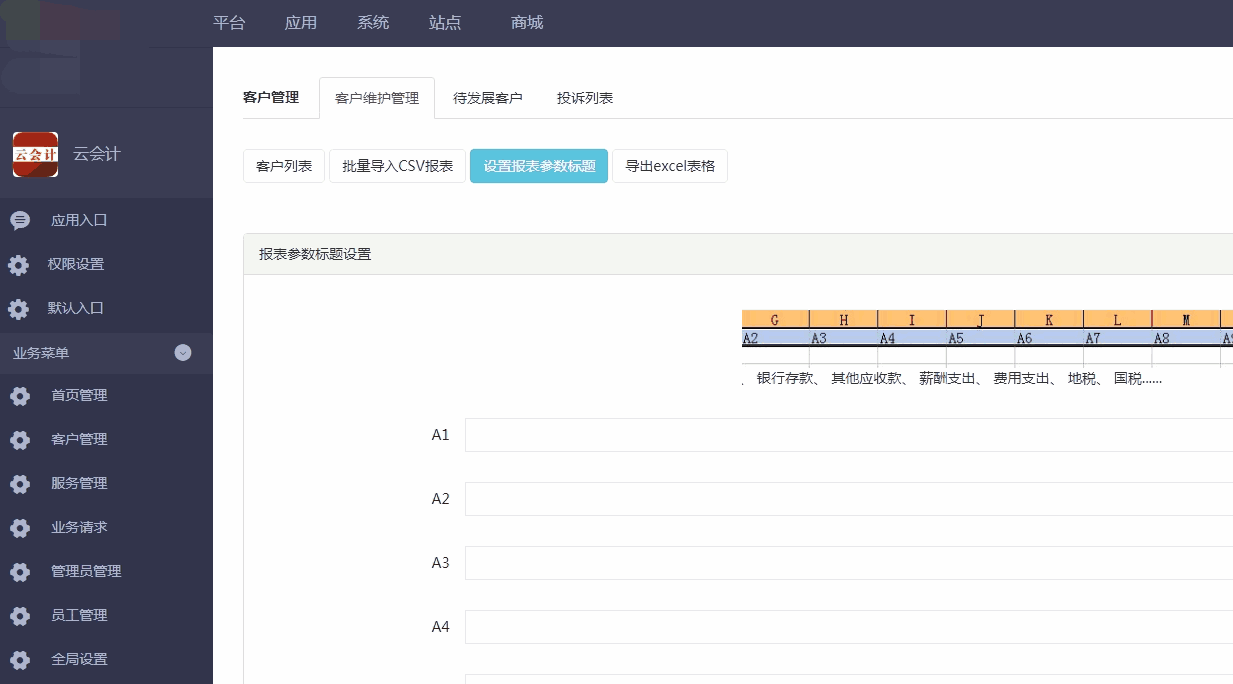Viewport: 1233px width, 684px height.
Task: Open 客户列表 from the toolbar
Action: point(283,166)
